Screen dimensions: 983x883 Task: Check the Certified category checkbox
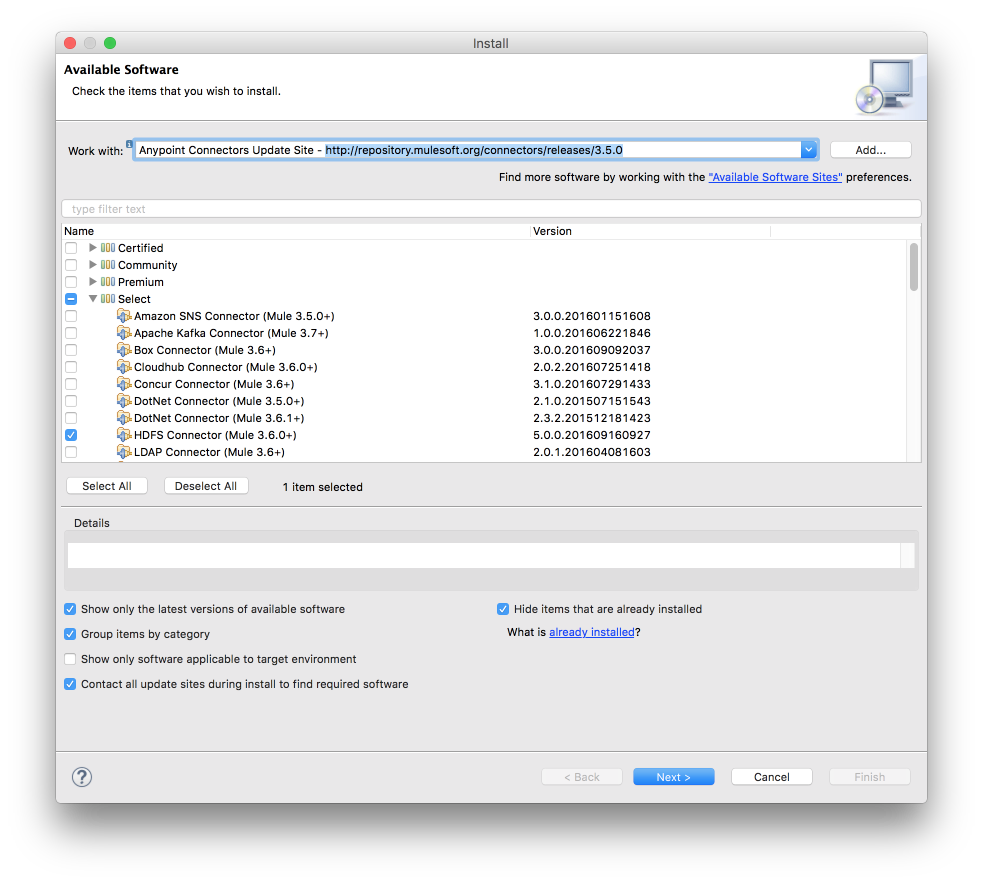[x=71, y=248]
